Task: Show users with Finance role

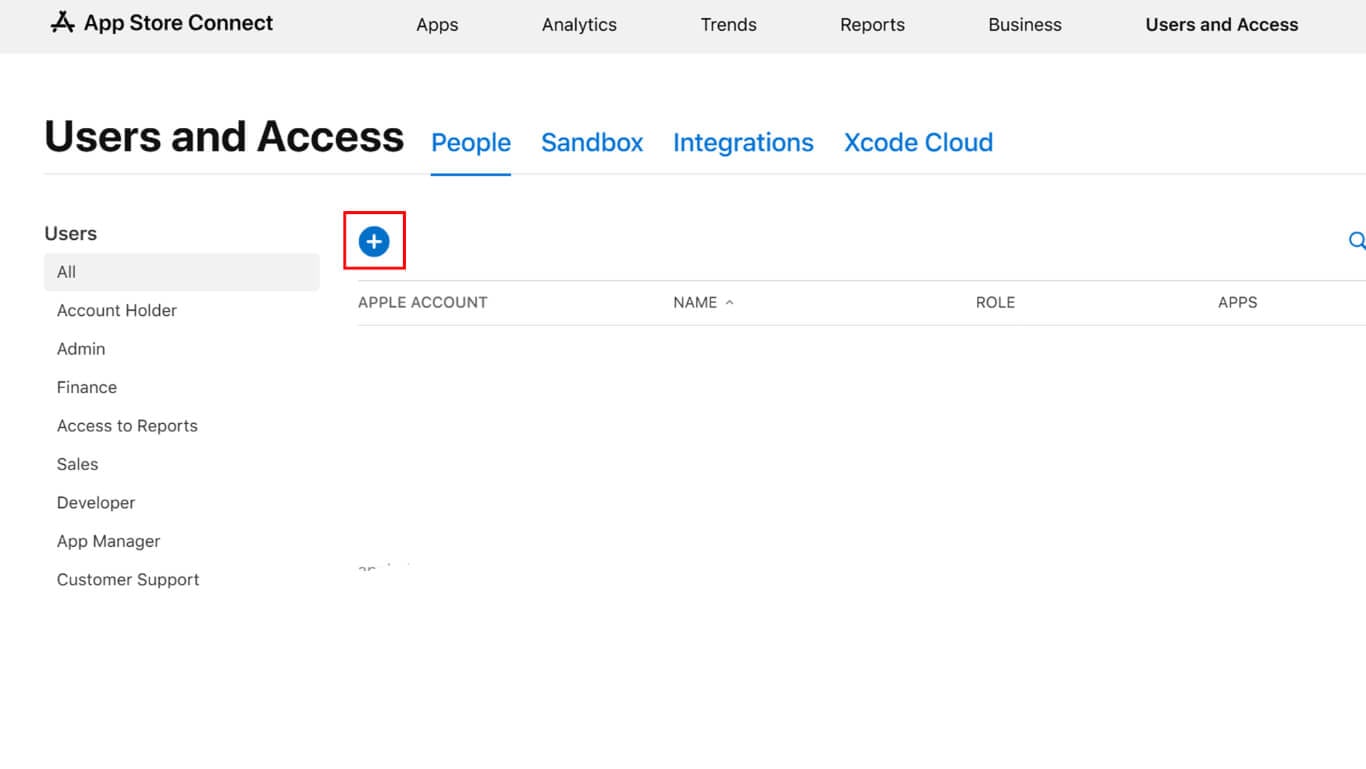Action: [87, 387]
